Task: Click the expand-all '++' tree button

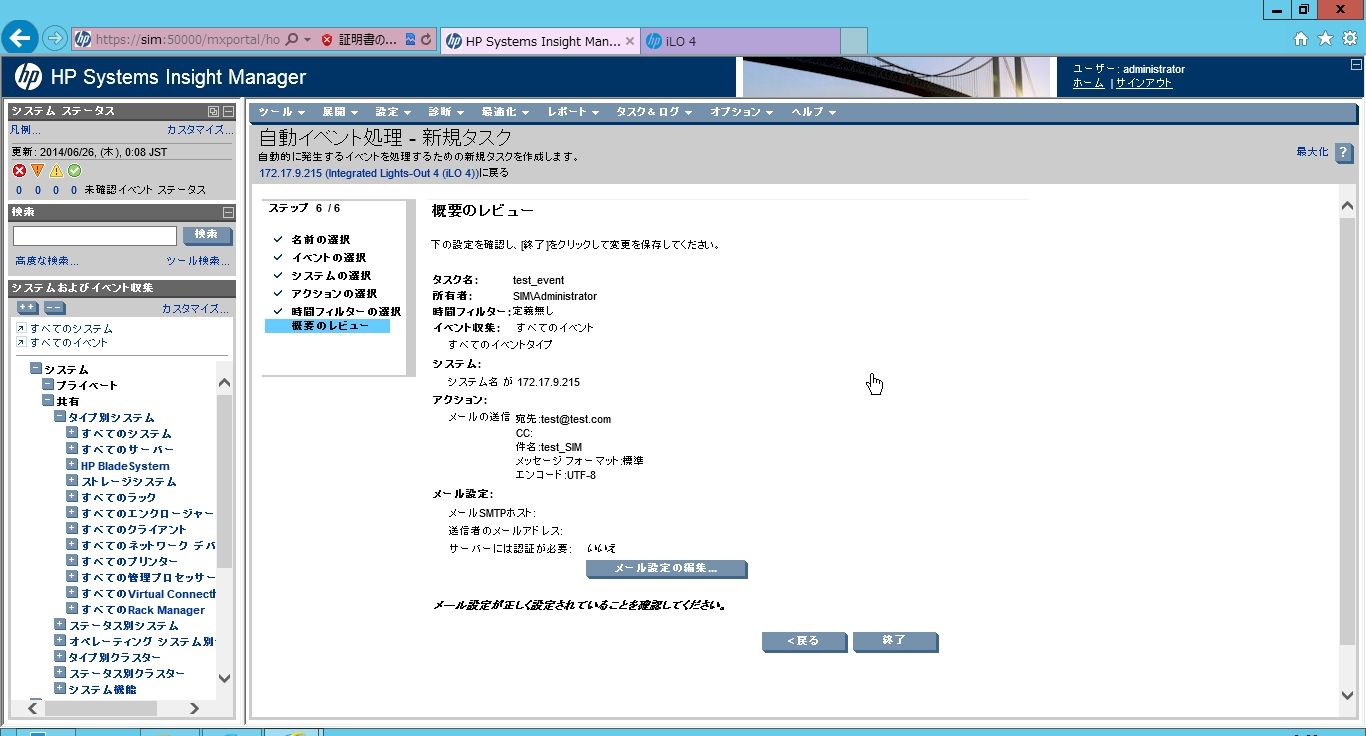Action: pos(28,308)
